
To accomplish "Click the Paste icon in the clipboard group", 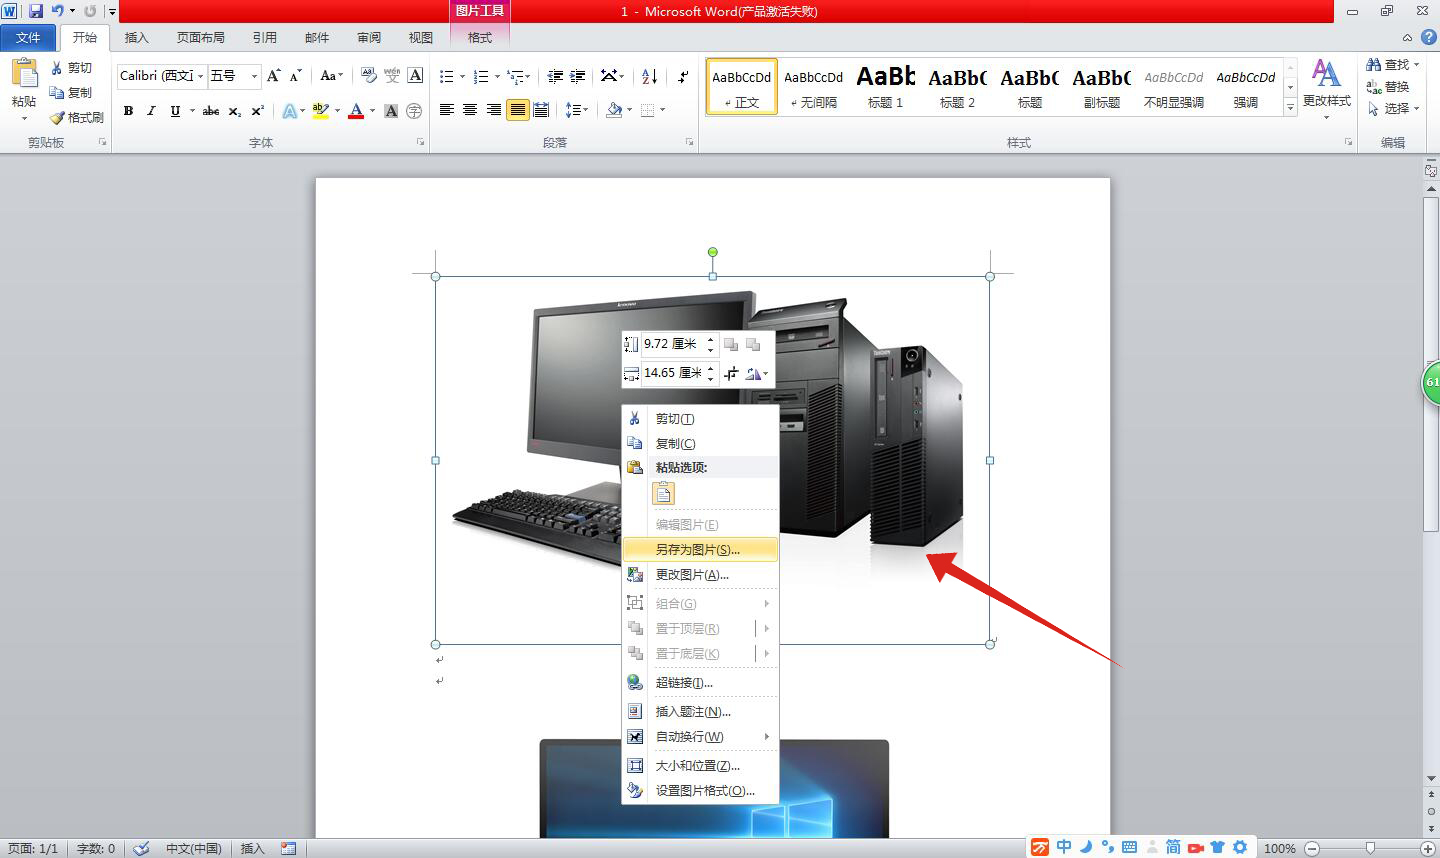I will (24, 73).
